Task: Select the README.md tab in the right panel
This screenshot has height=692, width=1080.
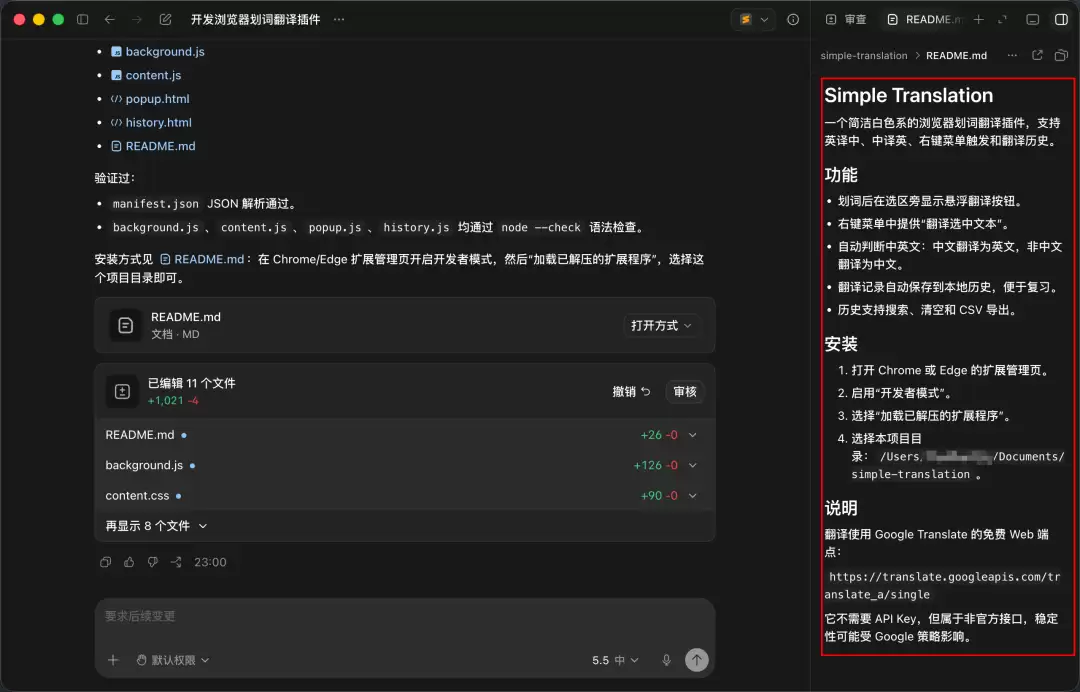Action: [924, 19]
